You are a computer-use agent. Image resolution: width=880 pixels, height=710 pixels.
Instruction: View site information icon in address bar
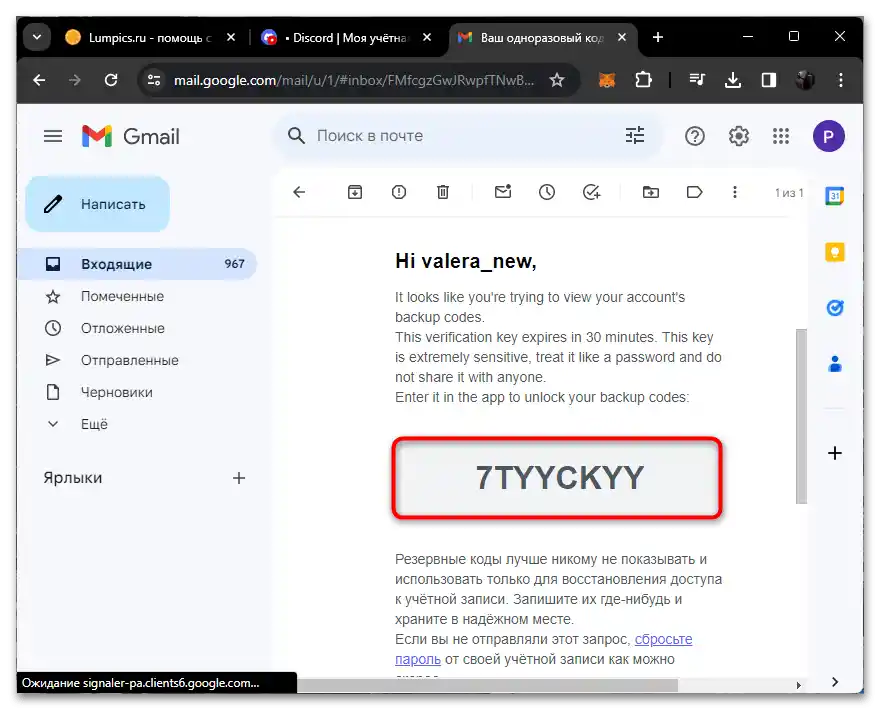tap(154, 80)
